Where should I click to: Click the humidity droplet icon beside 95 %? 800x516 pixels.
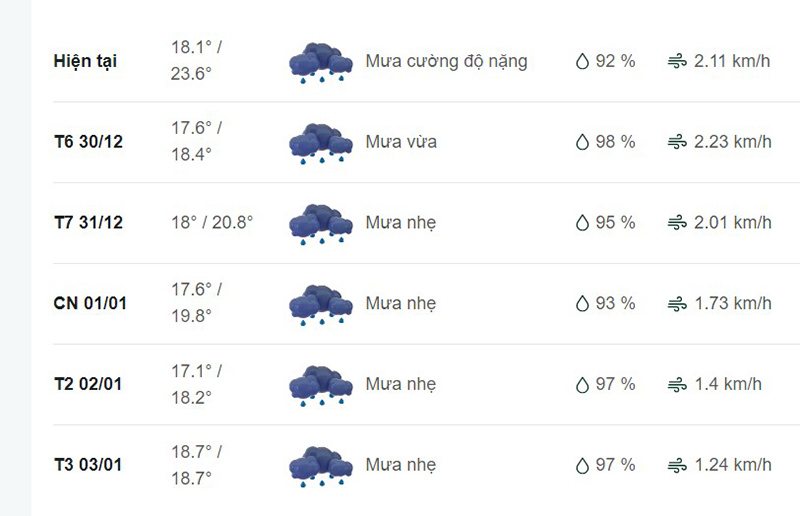pos(582,223)
